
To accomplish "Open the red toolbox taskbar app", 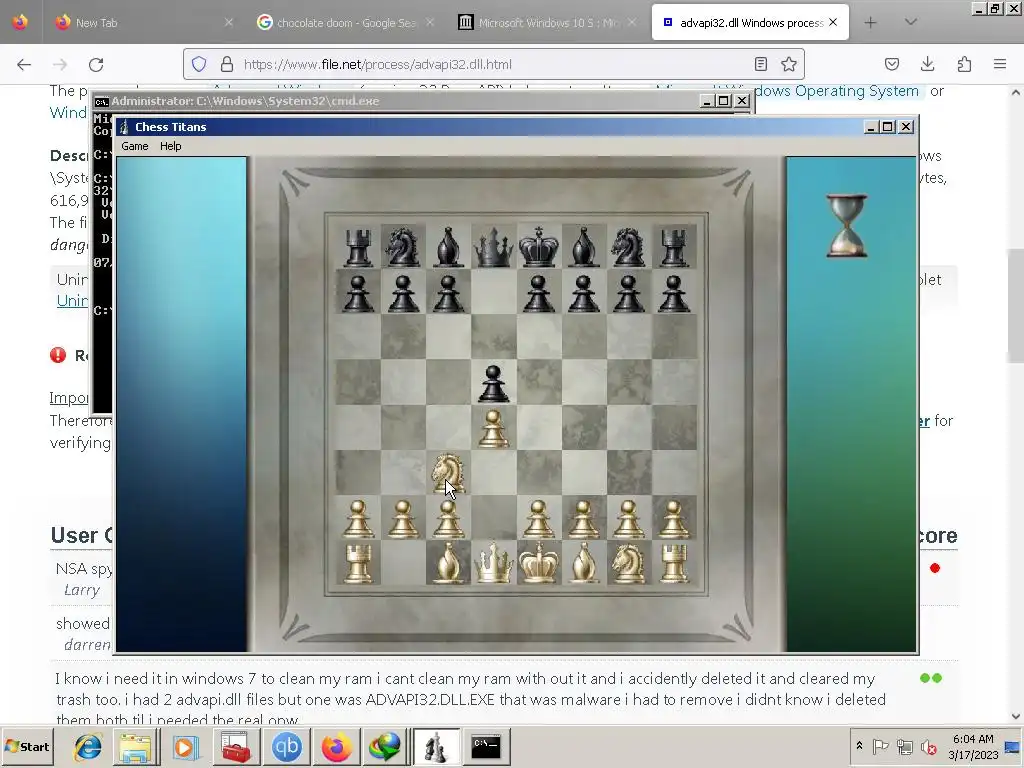I will tap(236, 746).
